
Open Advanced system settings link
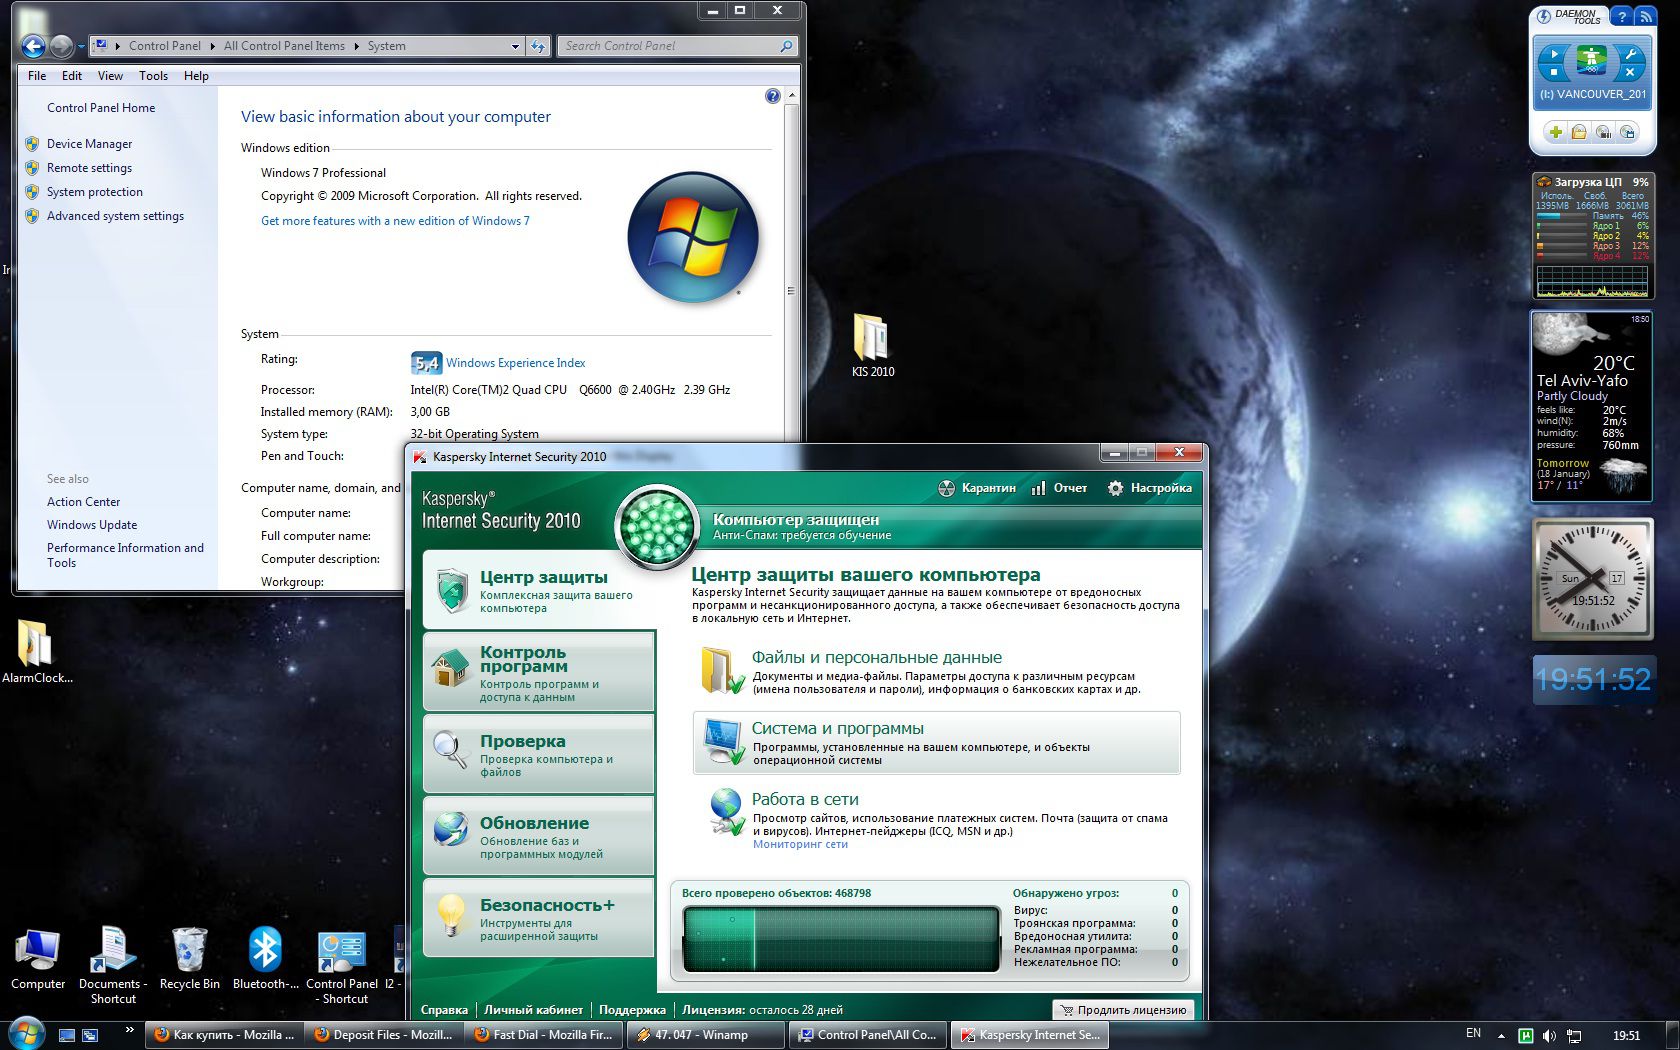tap(115, 216)
